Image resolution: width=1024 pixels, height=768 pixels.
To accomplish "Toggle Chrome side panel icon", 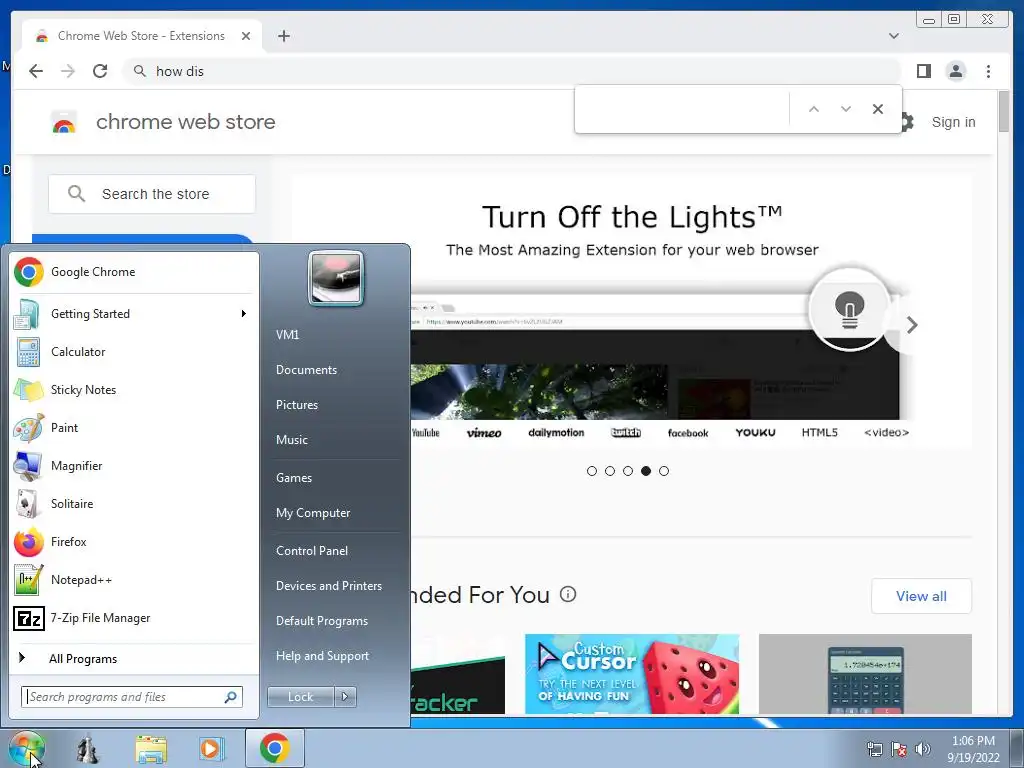I will coord(923,71).
